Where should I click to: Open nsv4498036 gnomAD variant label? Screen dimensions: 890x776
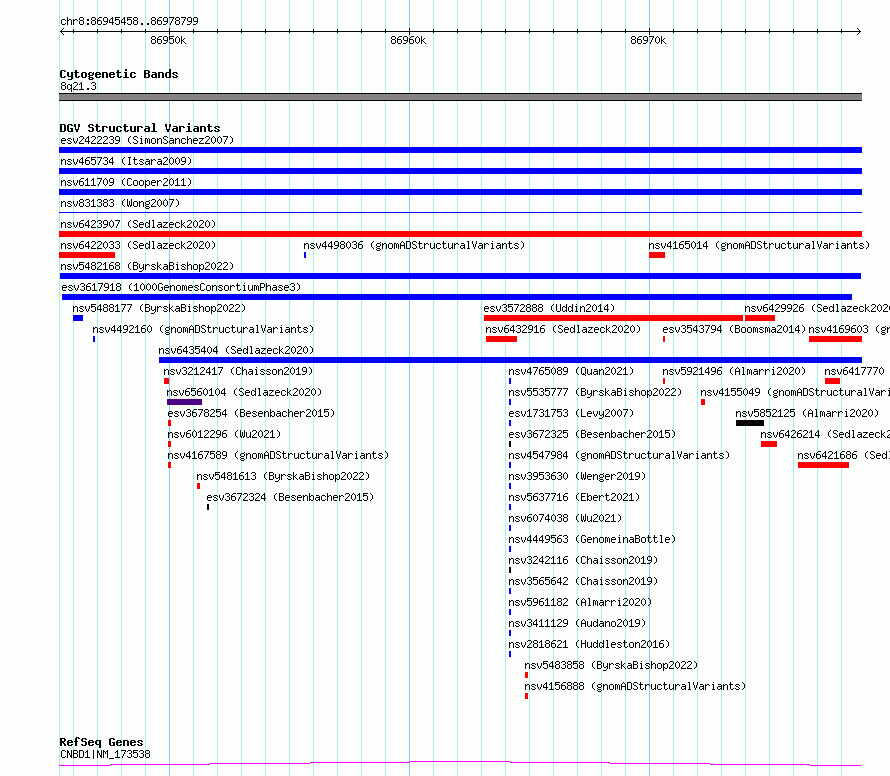414,245
